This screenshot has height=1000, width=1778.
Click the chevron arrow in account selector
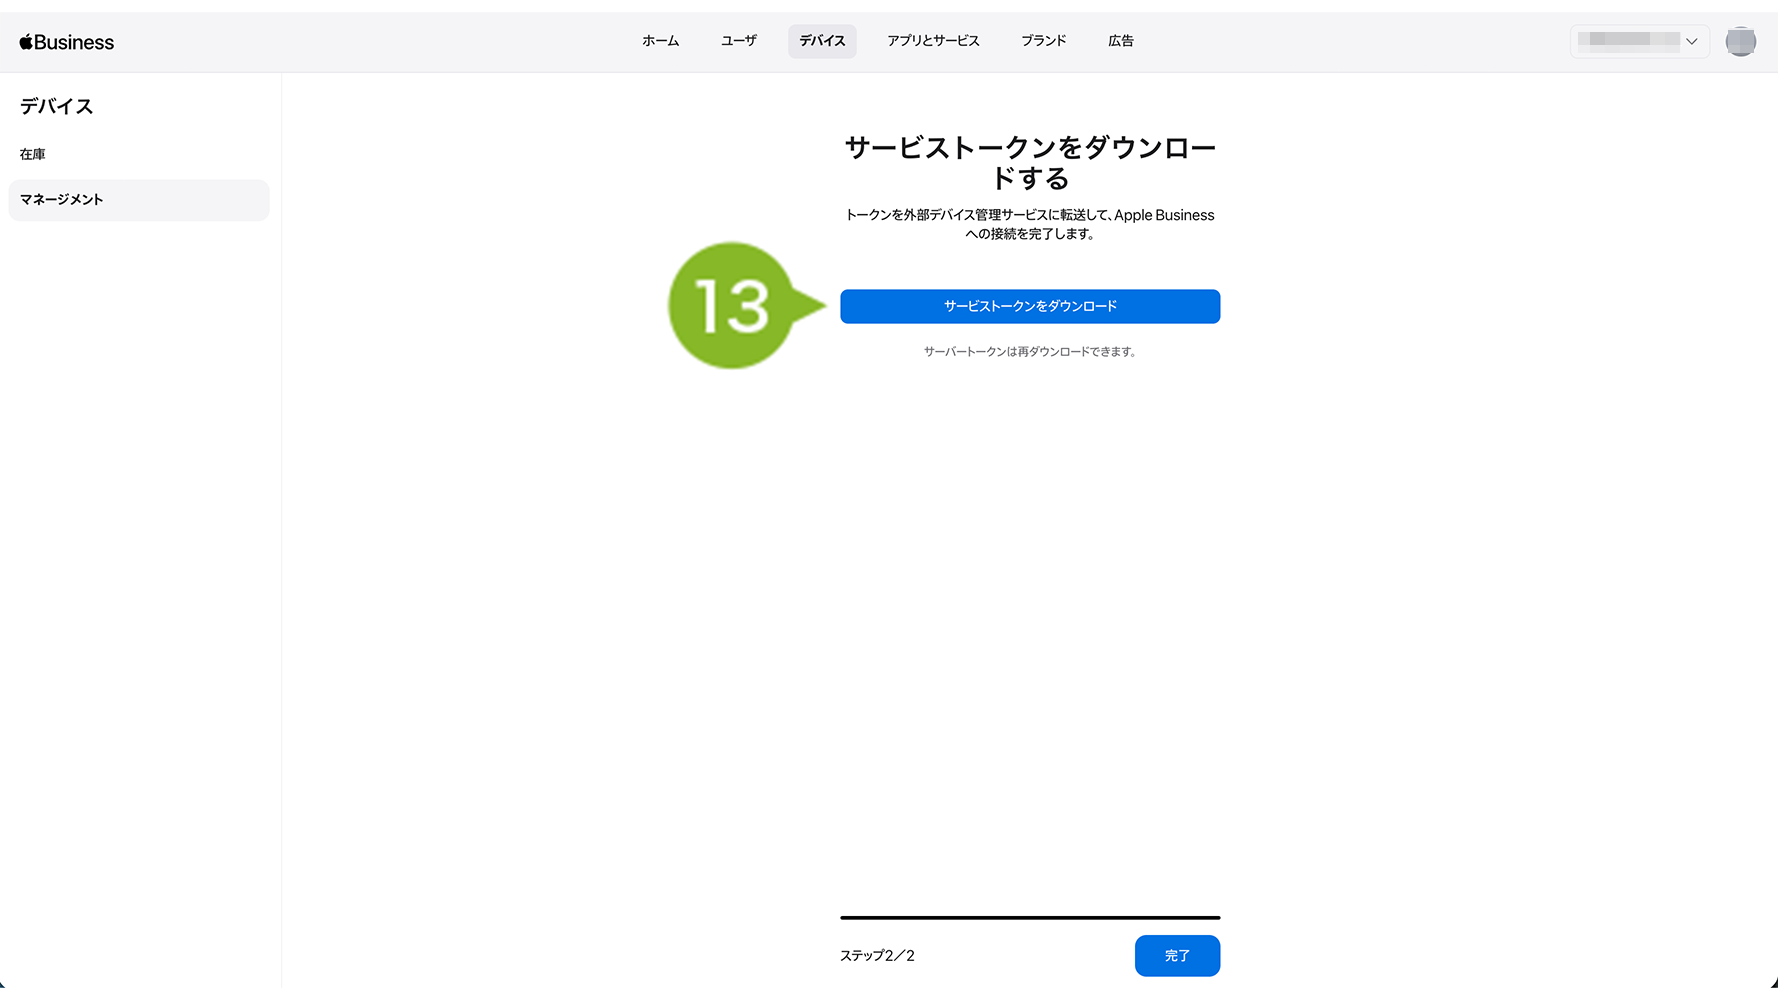tap(1692, 41)
